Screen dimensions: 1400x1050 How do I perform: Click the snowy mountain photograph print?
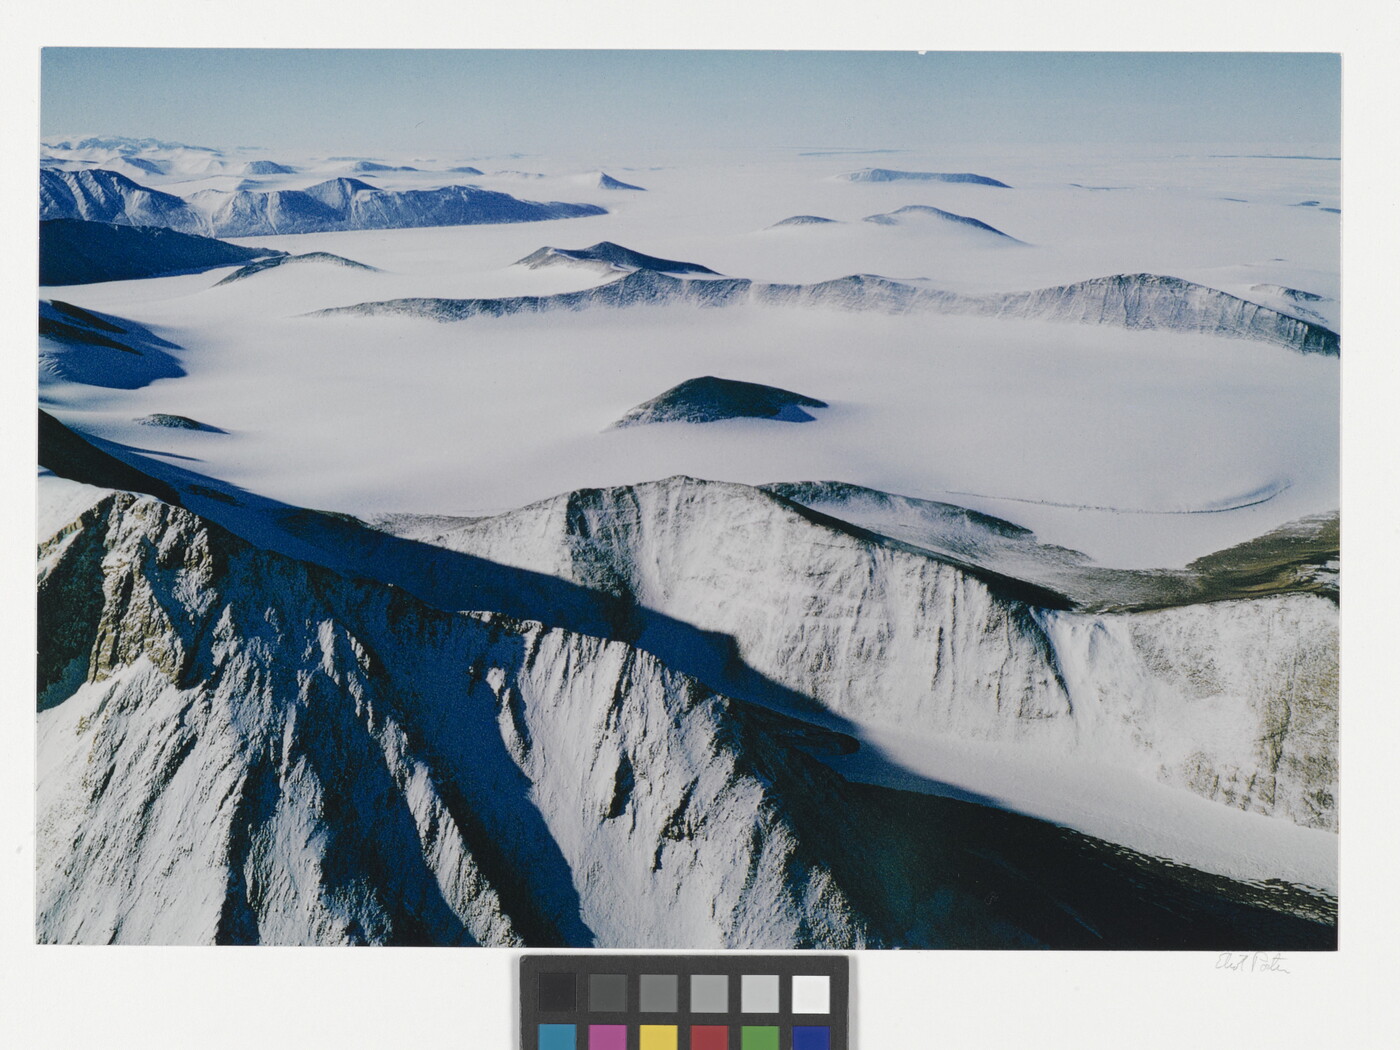point(688,498)
